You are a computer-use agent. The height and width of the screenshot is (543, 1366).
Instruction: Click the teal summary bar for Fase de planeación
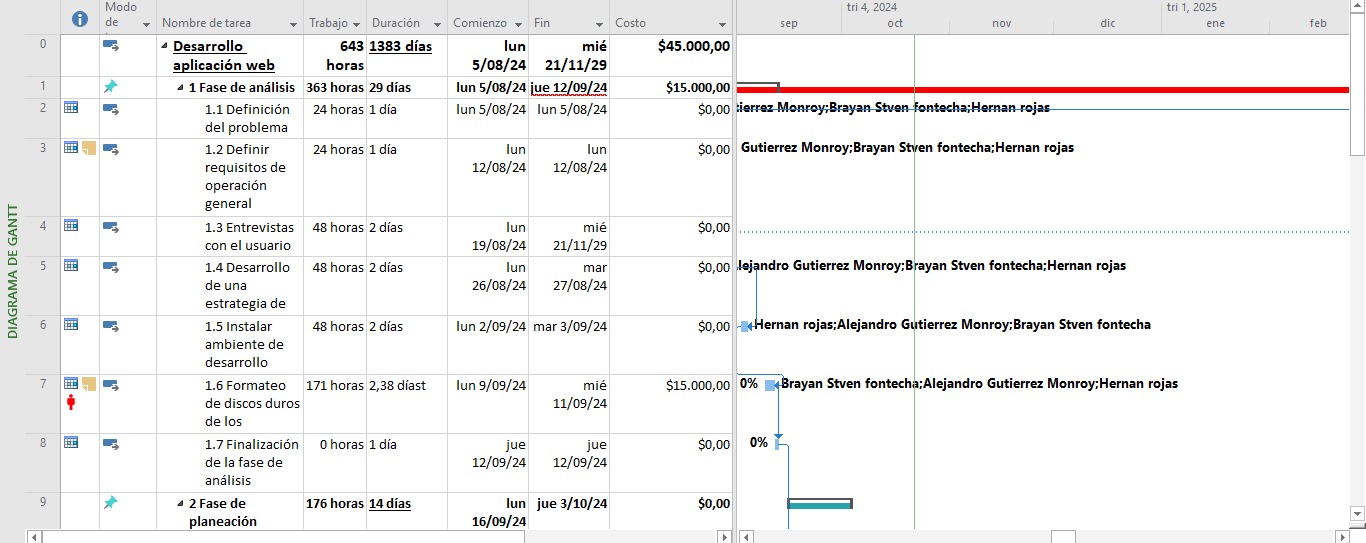coord(820,503)
